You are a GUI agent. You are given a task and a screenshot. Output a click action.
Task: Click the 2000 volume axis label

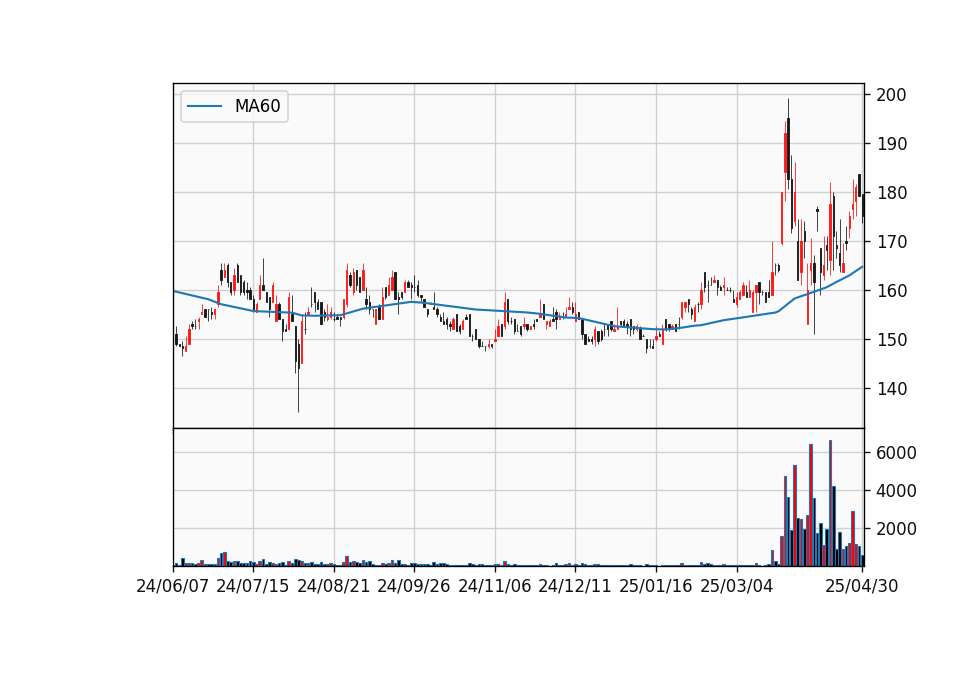pos(896,529)
